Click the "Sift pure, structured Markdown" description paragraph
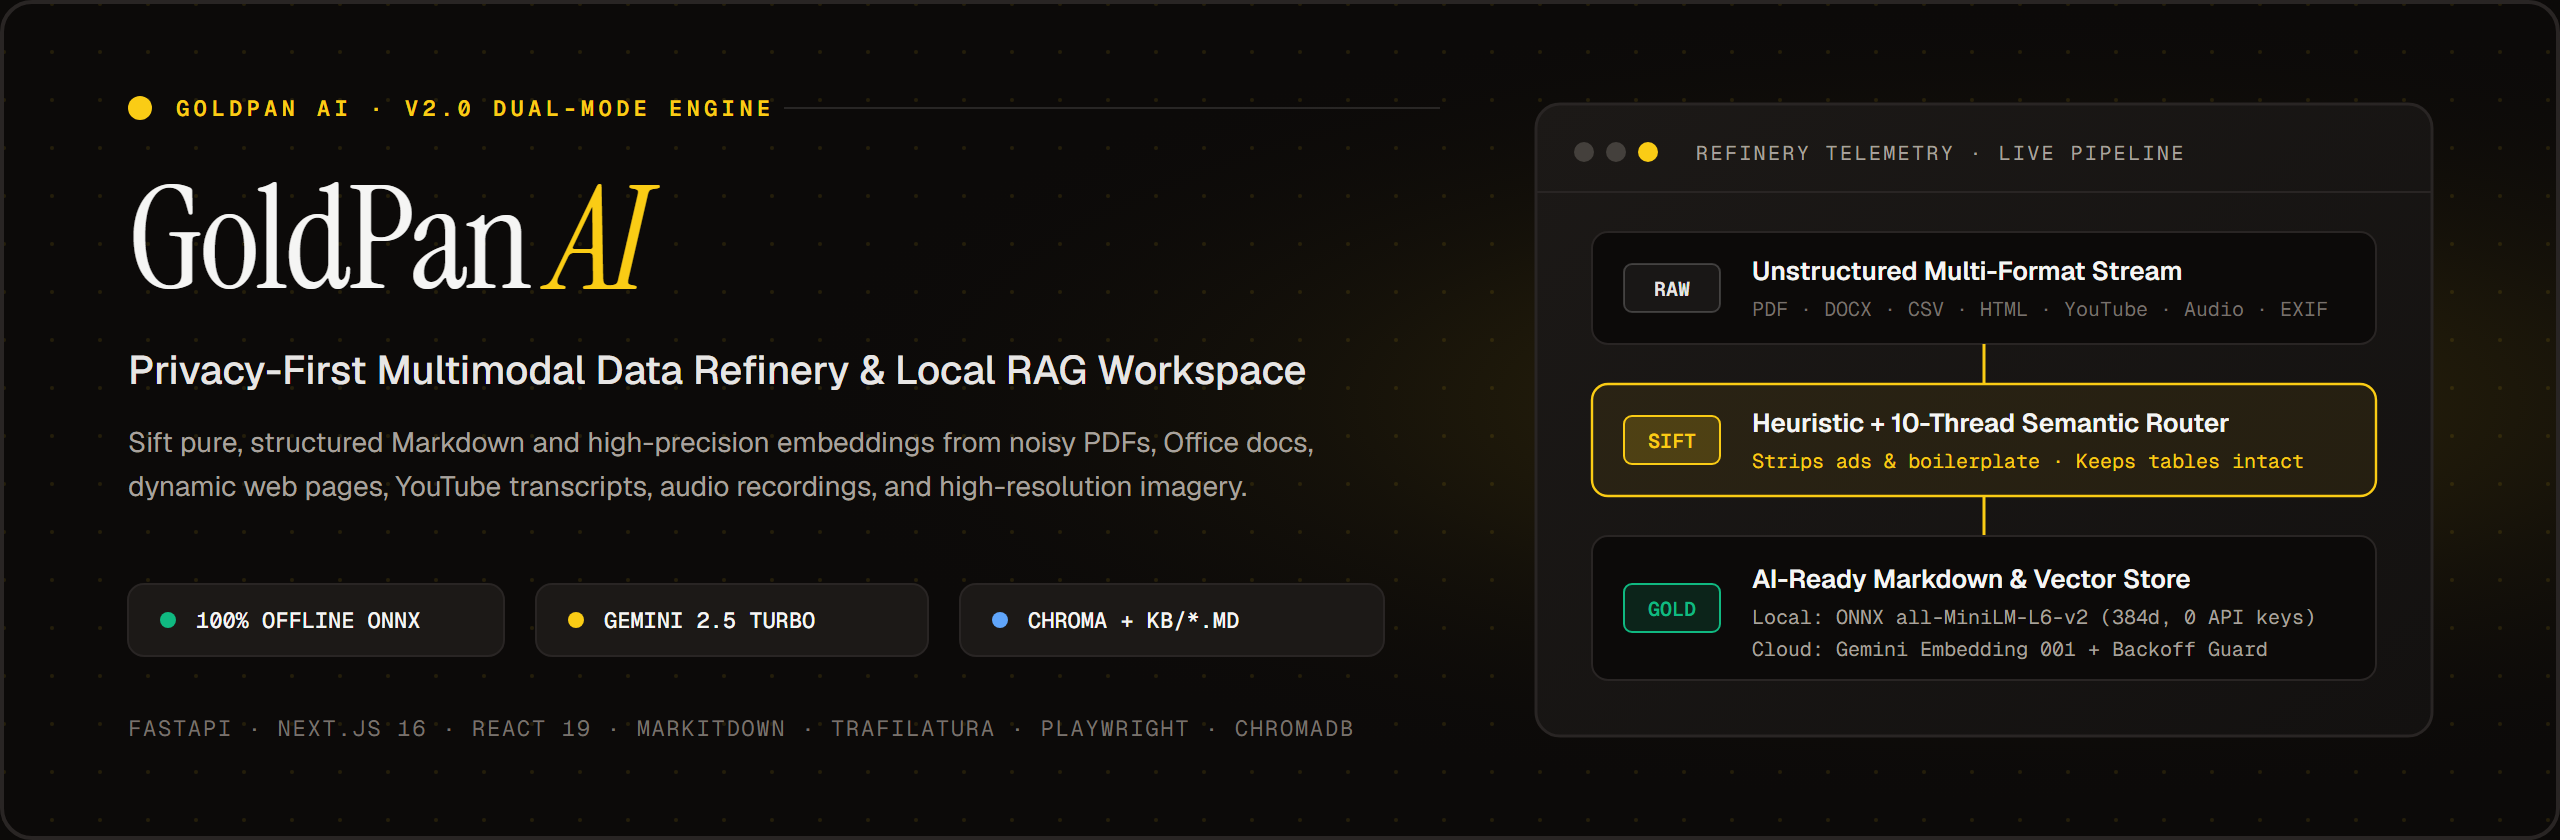Viewport: 2560px width, 840px height. [x=721, y=465]
